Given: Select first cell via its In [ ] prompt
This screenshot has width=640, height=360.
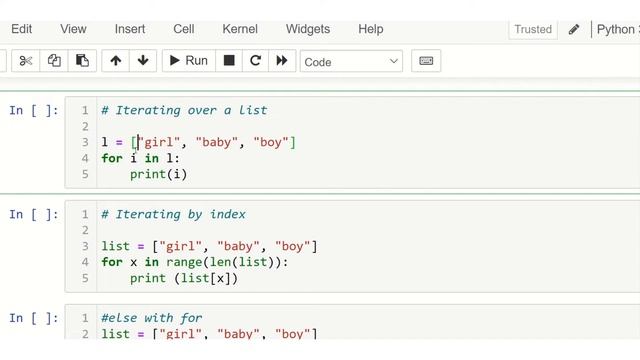Looking at the screenshot, I should click(34, 110).
